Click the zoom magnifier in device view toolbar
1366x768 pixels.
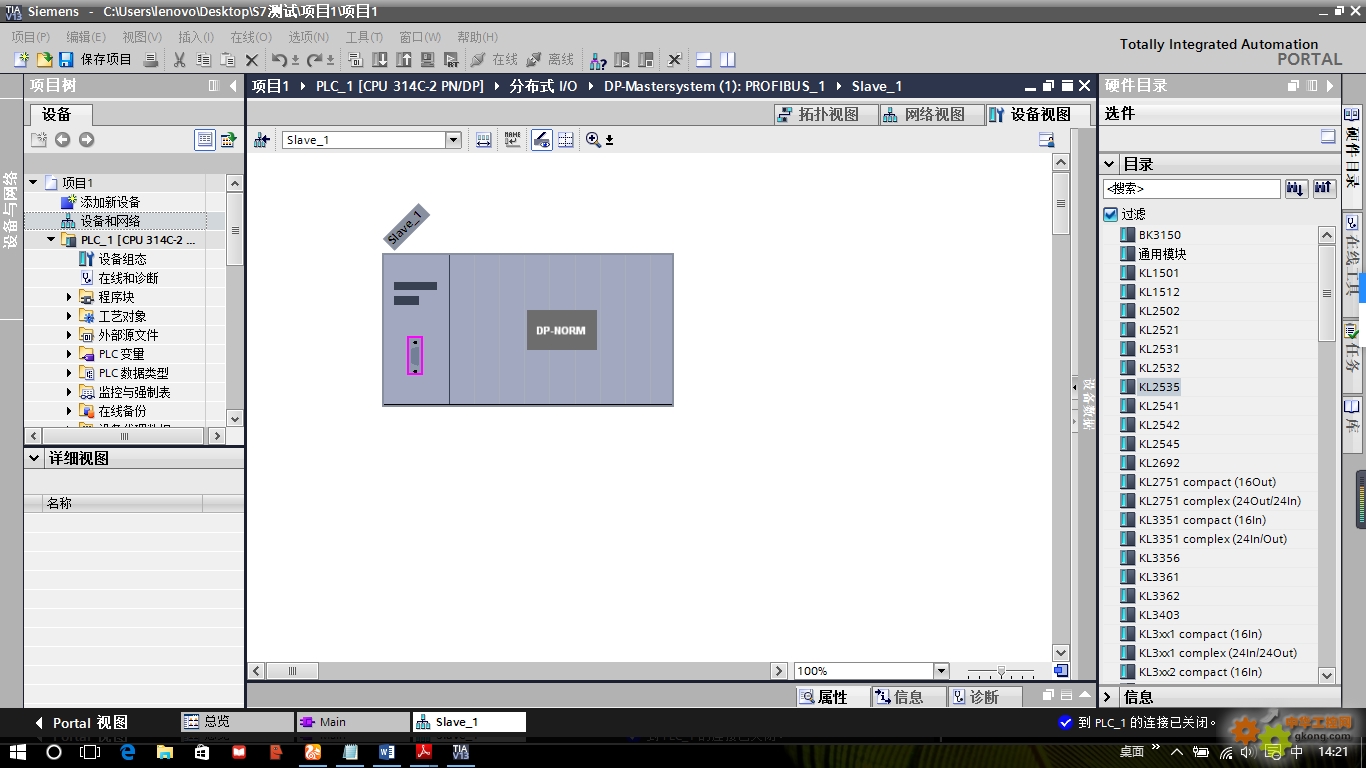pyautogui.click(x=593, y=140)
